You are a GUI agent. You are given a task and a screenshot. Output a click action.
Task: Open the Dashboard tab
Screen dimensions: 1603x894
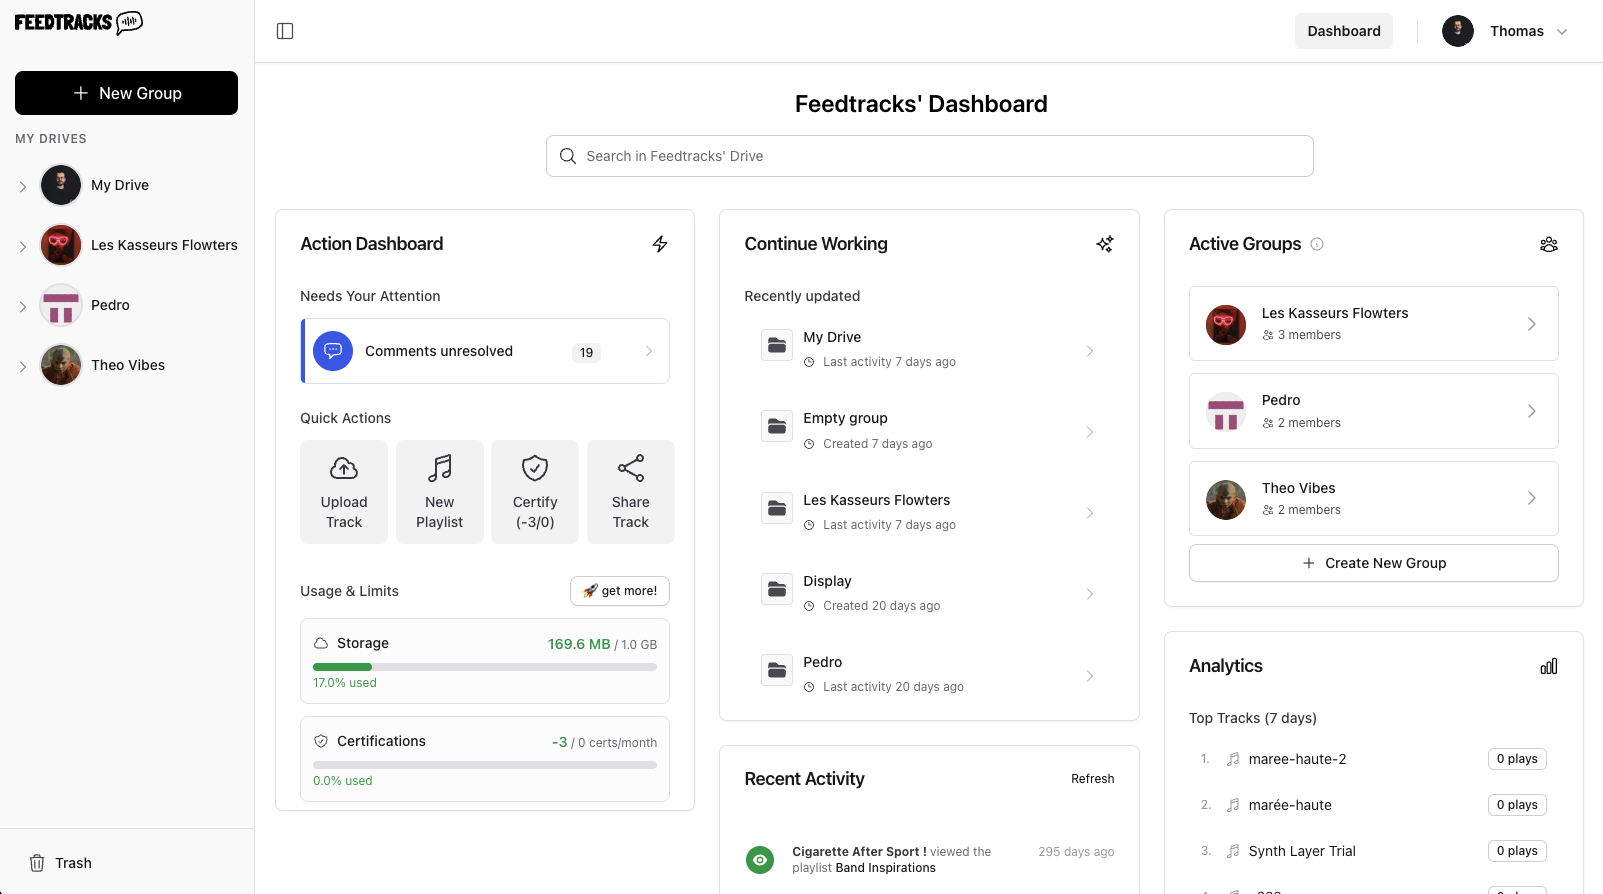click(x=1344, y=31)
